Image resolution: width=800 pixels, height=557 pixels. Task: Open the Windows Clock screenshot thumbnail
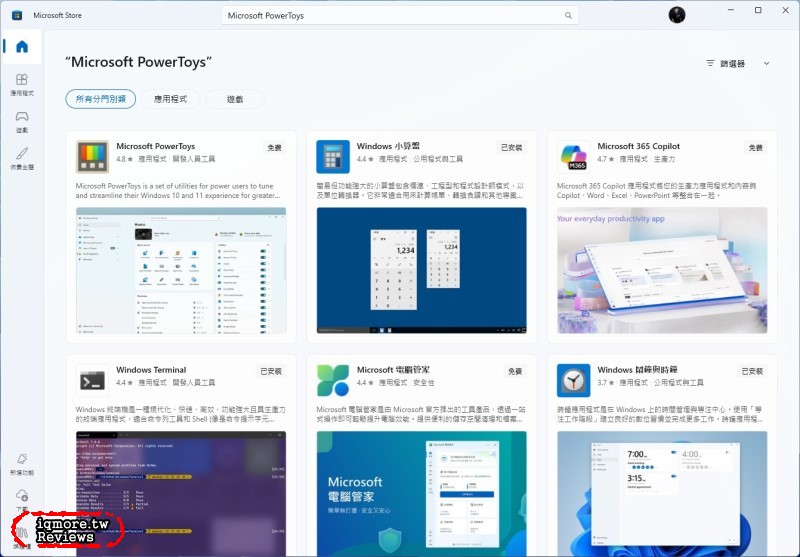[x=662, y=494]
